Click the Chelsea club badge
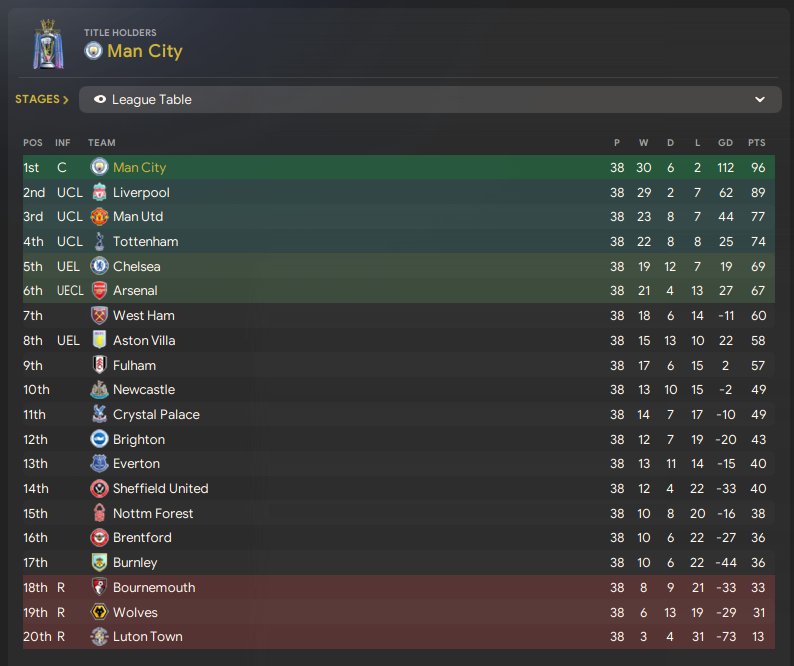The width and height of the screenshot is (794, 666). pos(99,266)
